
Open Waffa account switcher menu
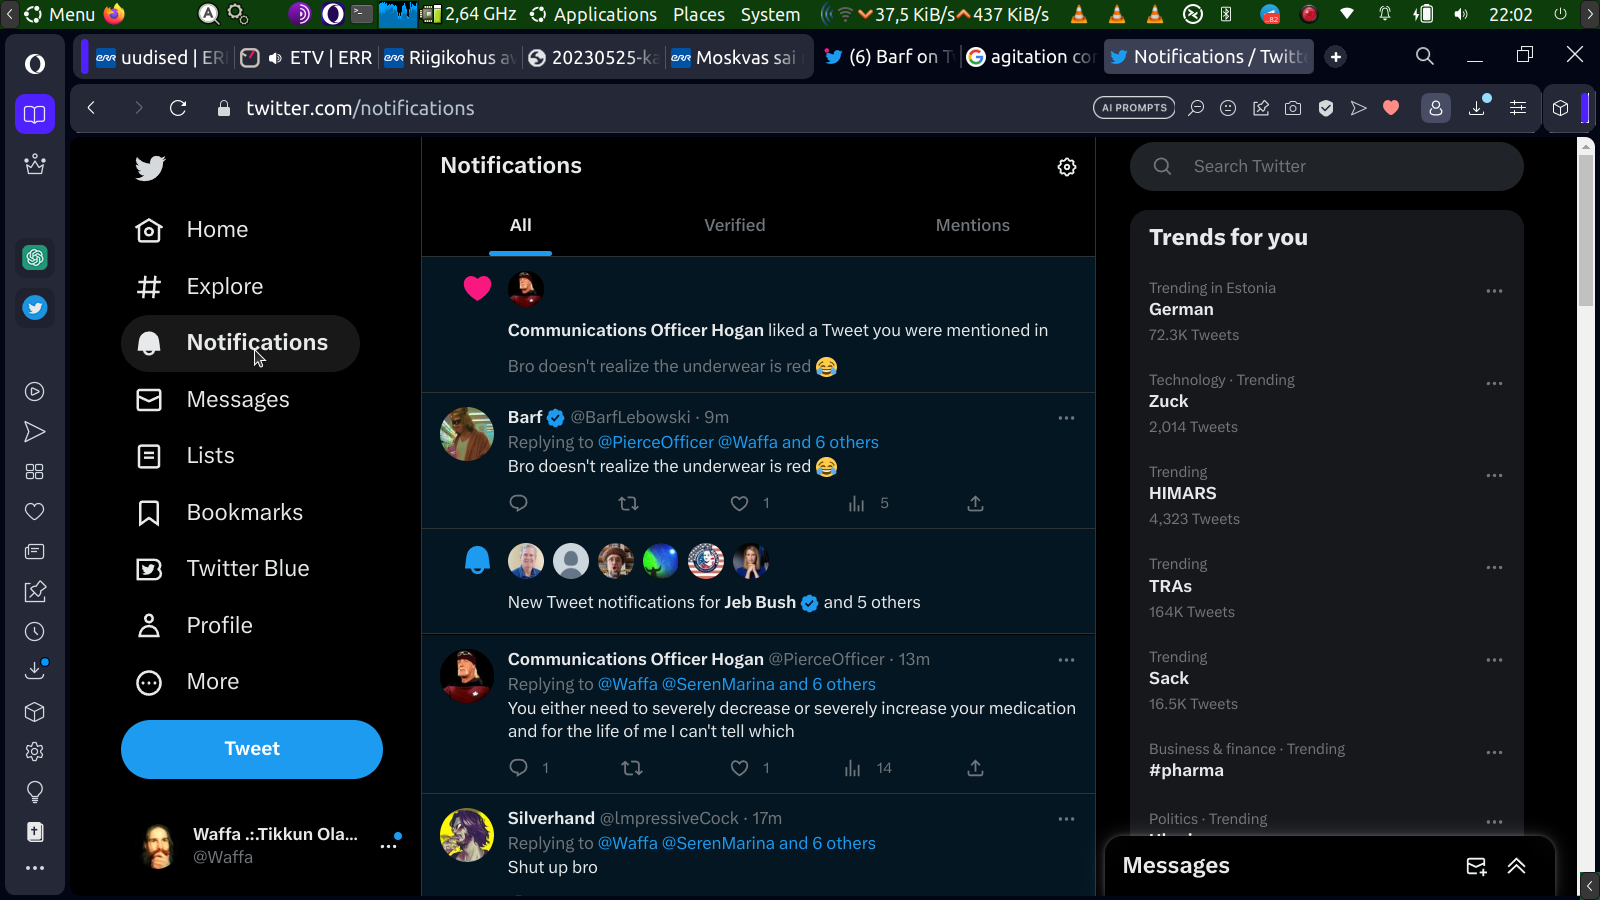tap(389, 846)
